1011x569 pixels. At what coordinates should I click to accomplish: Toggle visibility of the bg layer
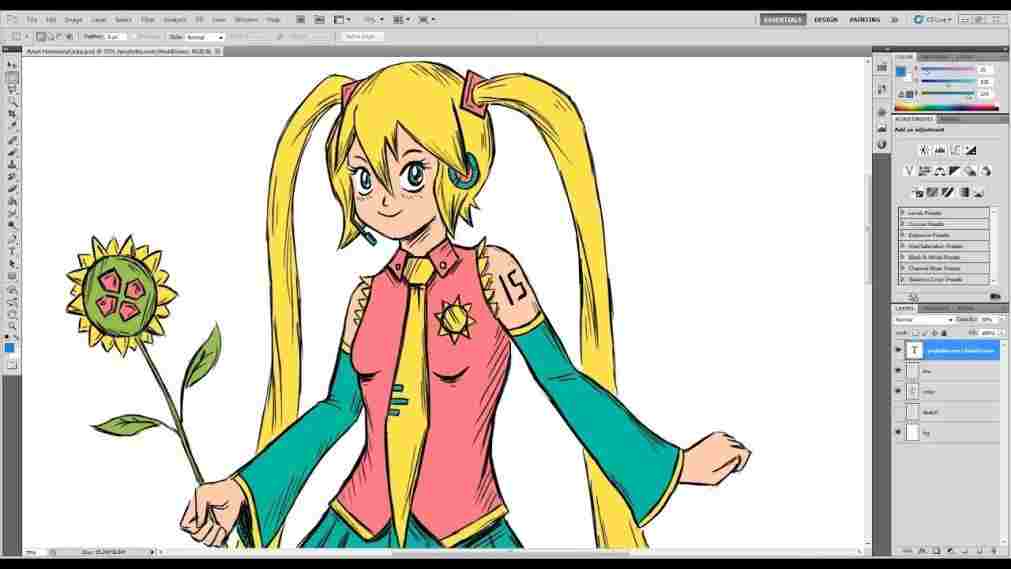click(x=898, y=433)
